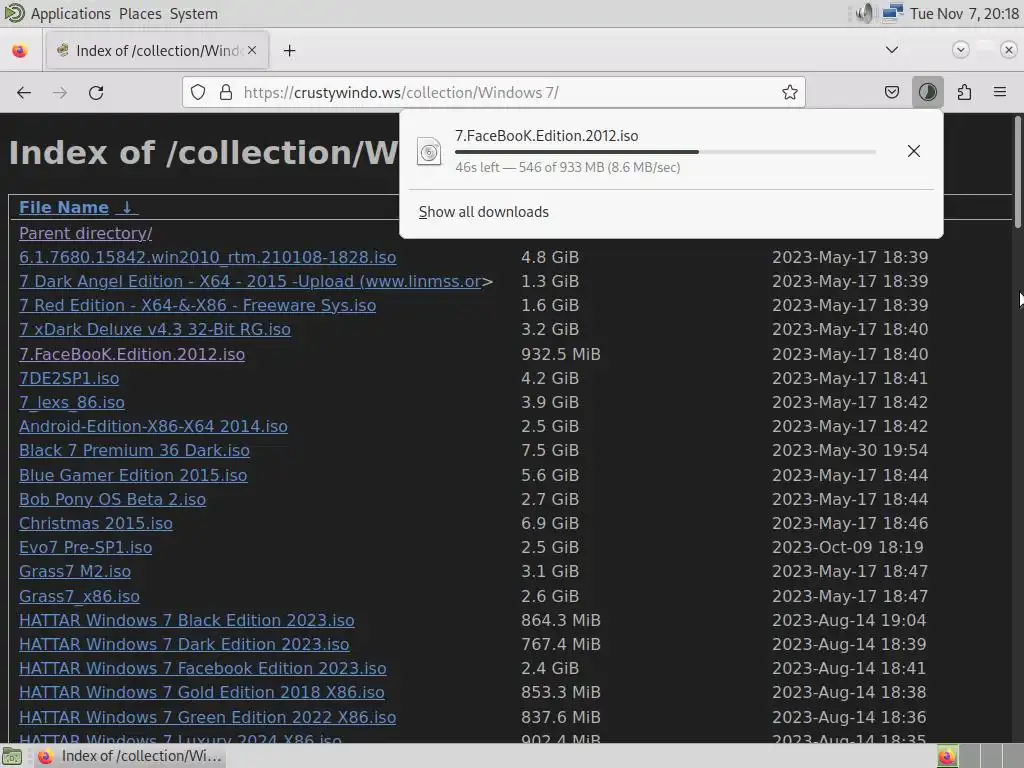
Task: Select the Index of /collection/Wind tab
Action: click(x=157, y=50)
